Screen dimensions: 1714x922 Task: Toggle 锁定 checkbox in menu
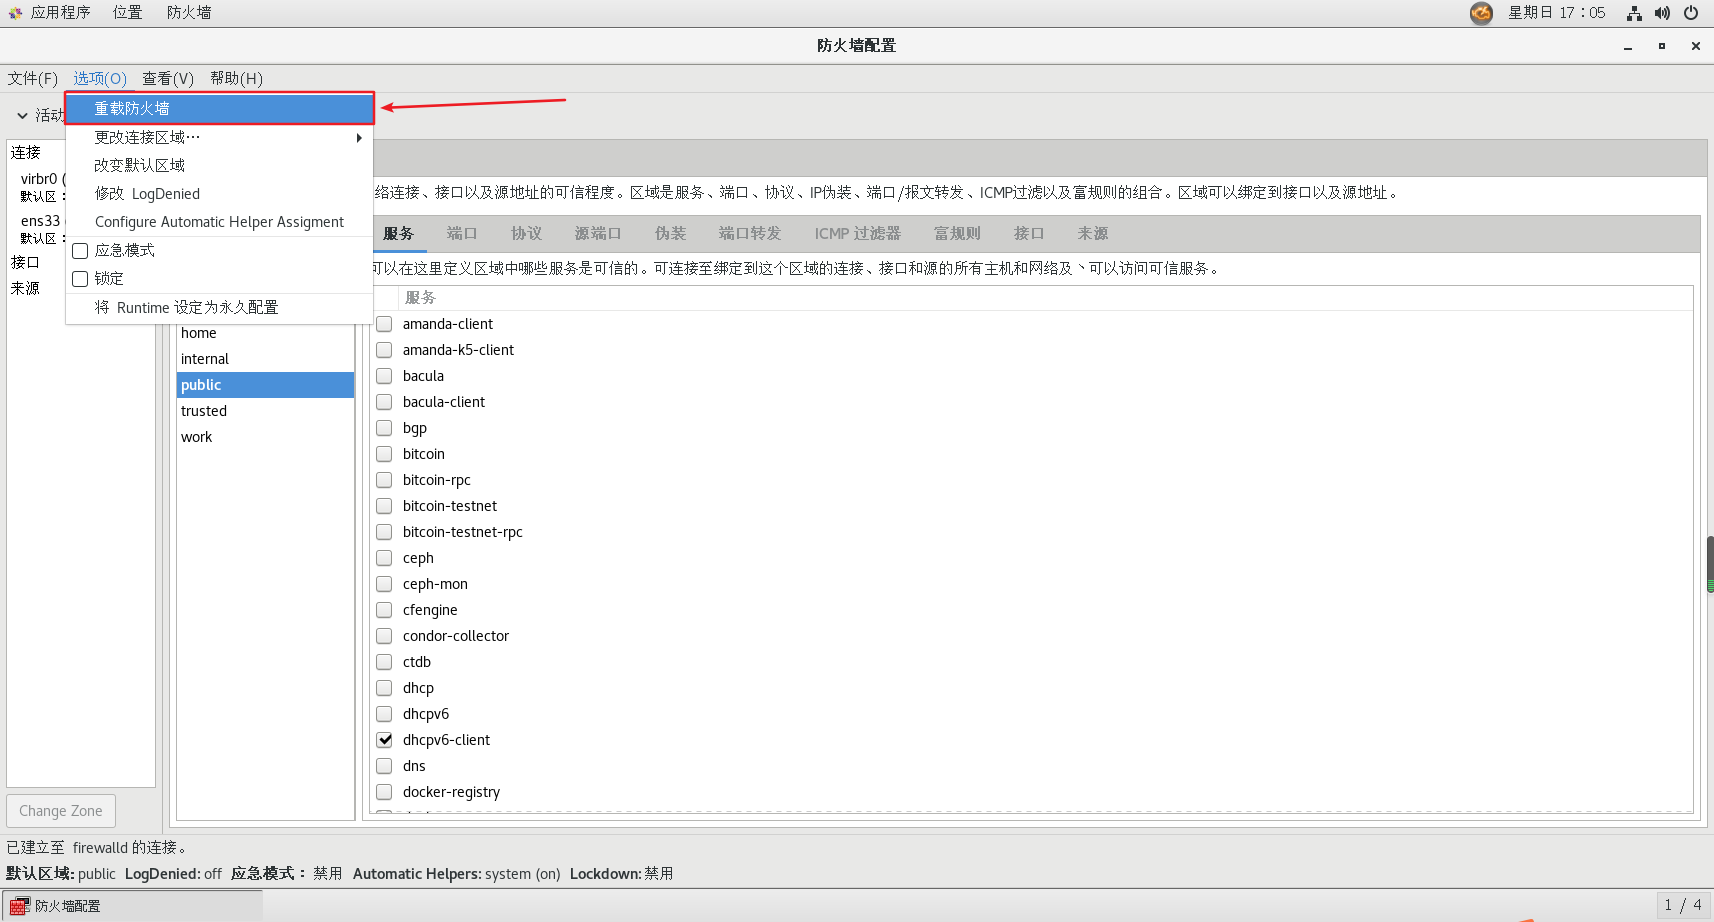tap(81, 279)
